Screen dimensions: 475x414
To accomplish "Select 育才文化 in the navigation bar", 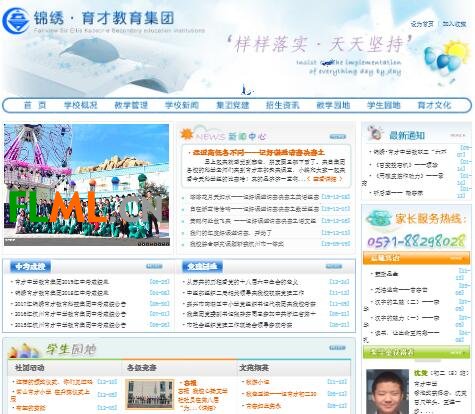I will point(434,105).
